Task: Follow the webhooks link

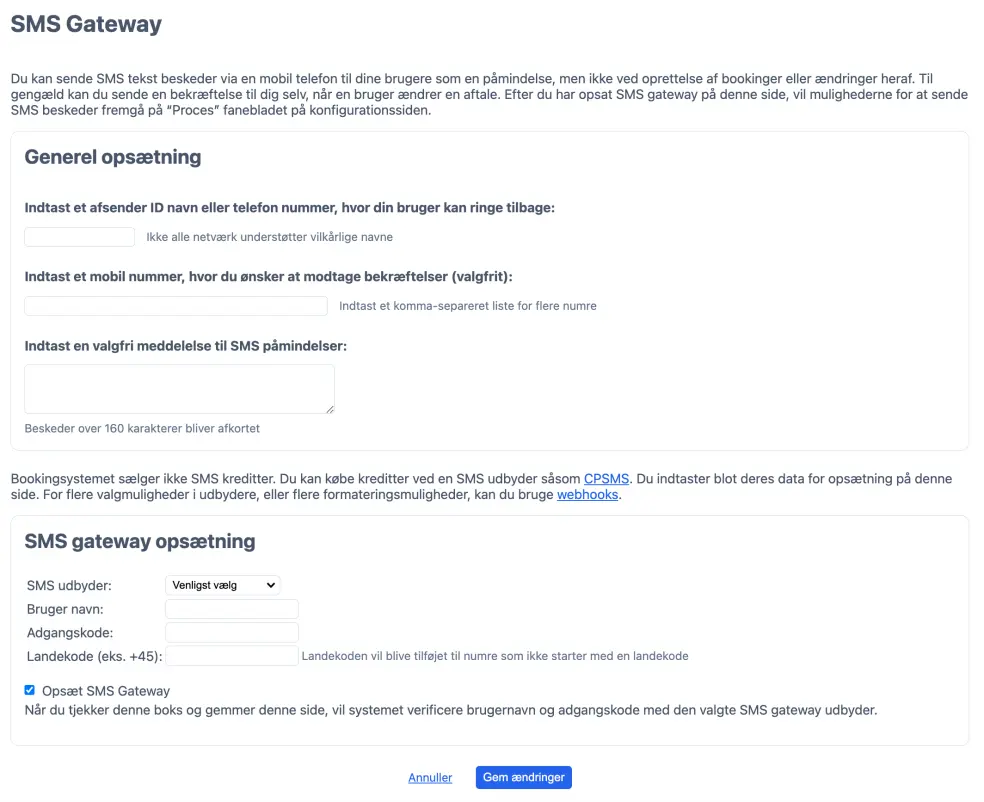Action: (x=588, y=494)
